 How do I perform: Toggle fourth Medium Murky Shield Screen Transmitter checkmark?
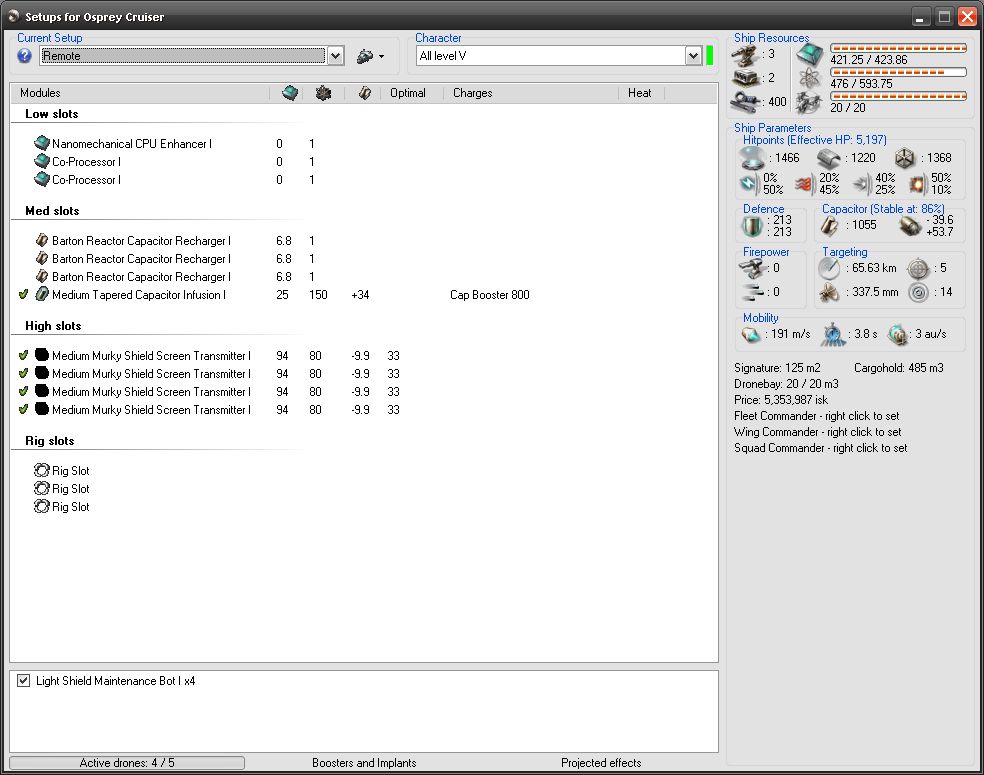(x=24, y=409)
